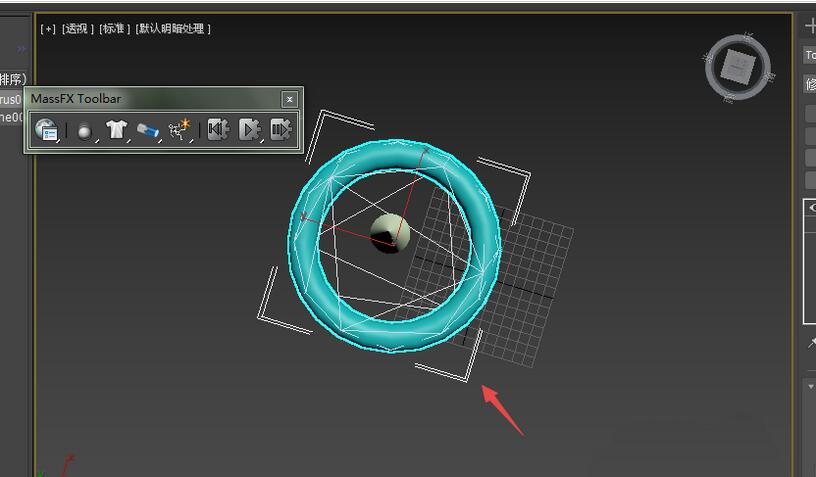Start the MassFX simulation playback
The width and height of the screenshot is (816, 477).
tap(249, 130)
